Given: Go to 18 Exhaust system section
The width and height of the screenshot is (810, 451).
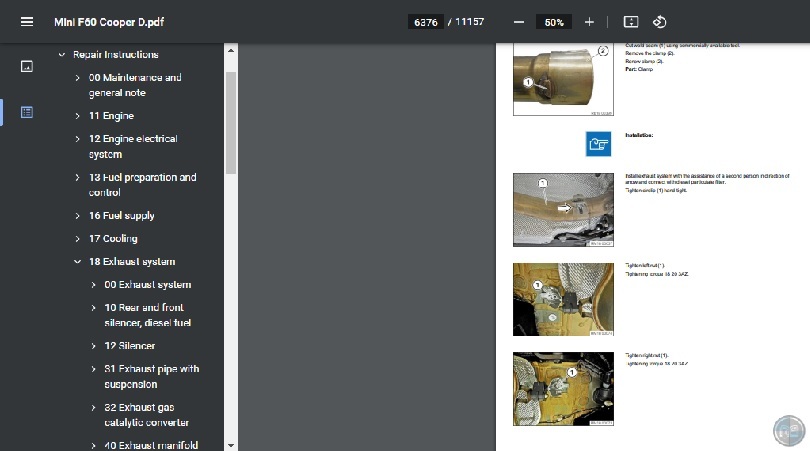Looking at the screenshot, I should 132,261.
